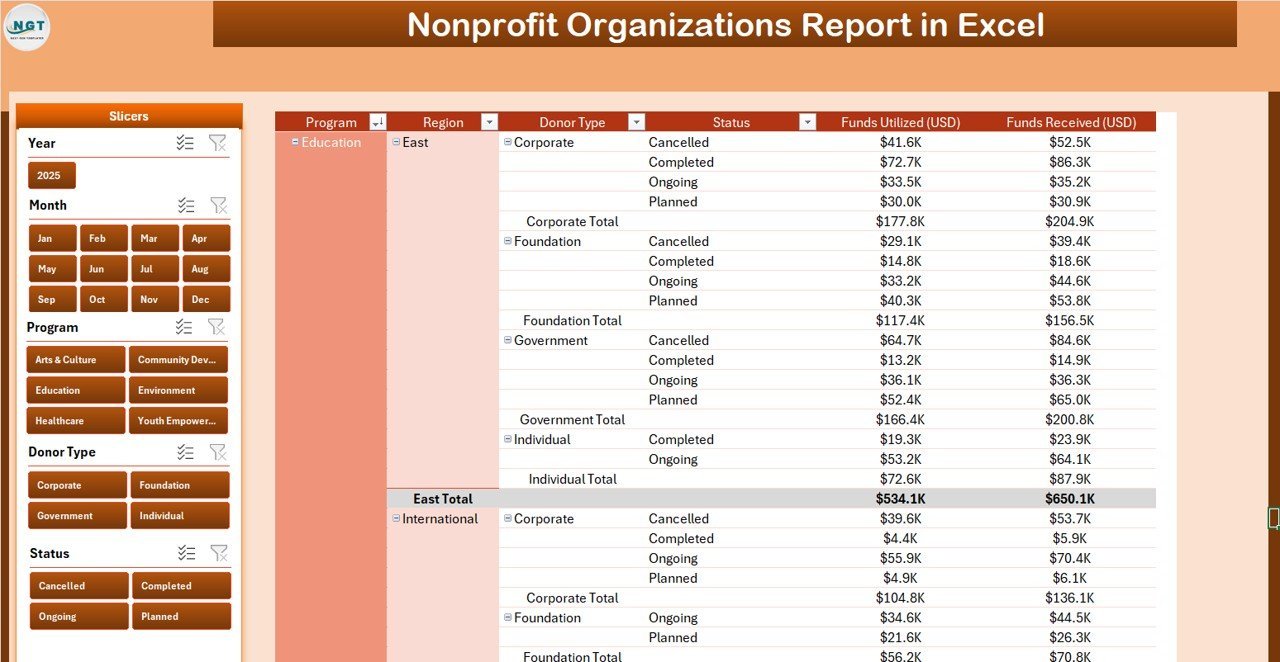
Task: Choose the 2025 year slicer button
Action: (x=51, y=175)
